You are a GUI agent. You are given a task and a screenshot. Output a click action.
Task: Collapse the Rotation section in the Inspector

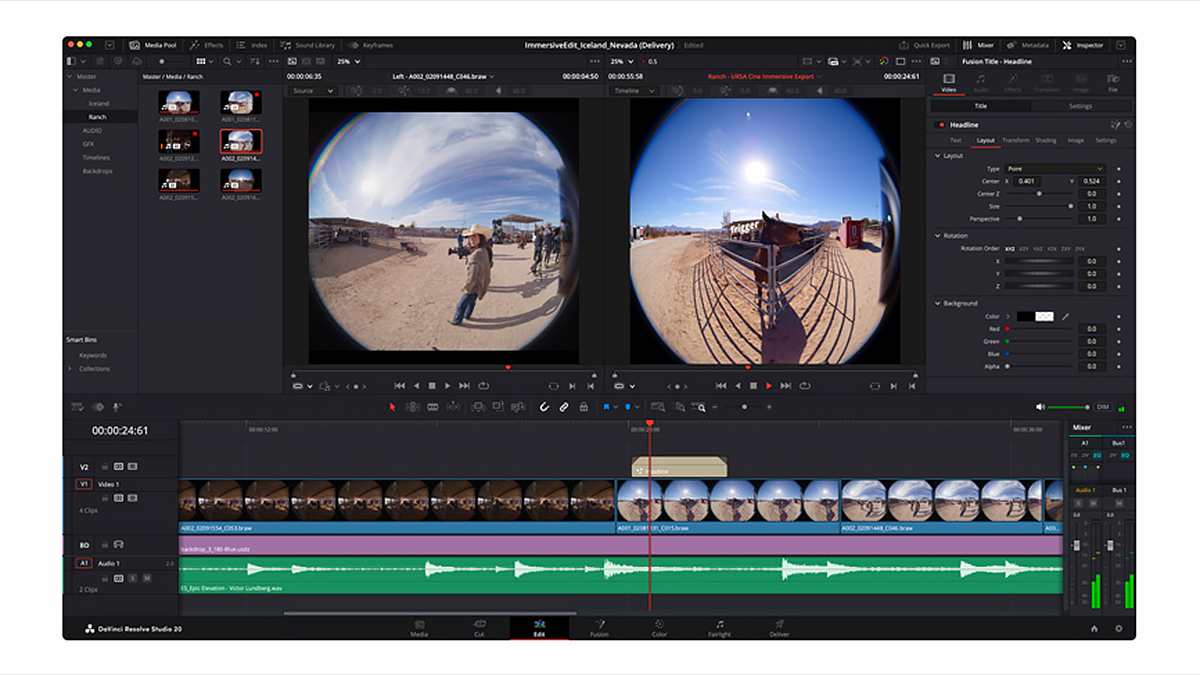[938, 235]
